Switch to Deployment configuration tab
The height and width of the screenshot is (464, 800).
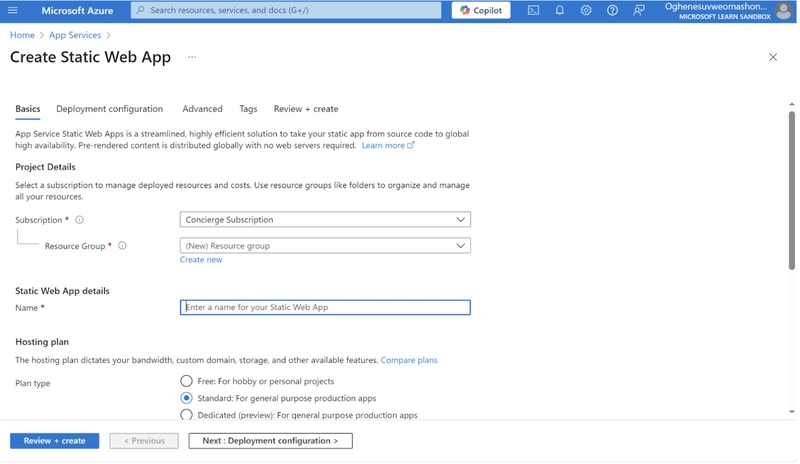pos(110,109)
